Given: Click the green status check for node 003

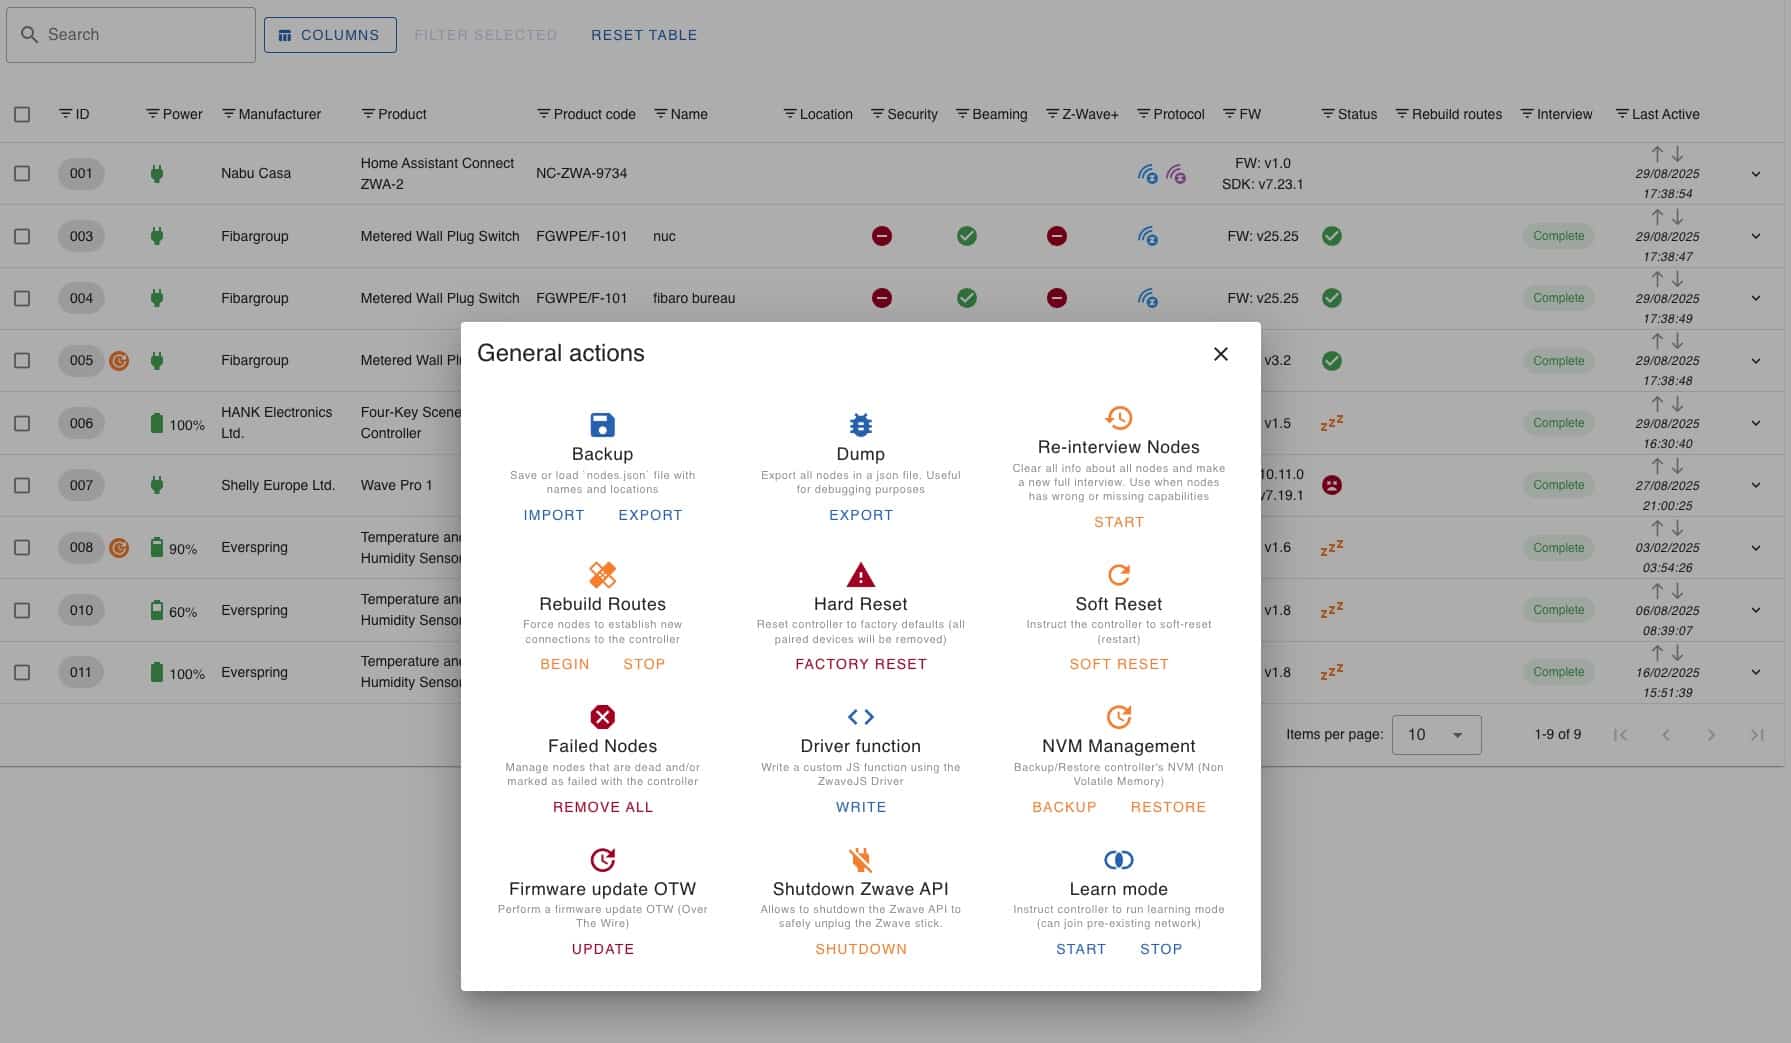Looking at the screenshot, I should pyautogui.click(x=1331, y=236).
